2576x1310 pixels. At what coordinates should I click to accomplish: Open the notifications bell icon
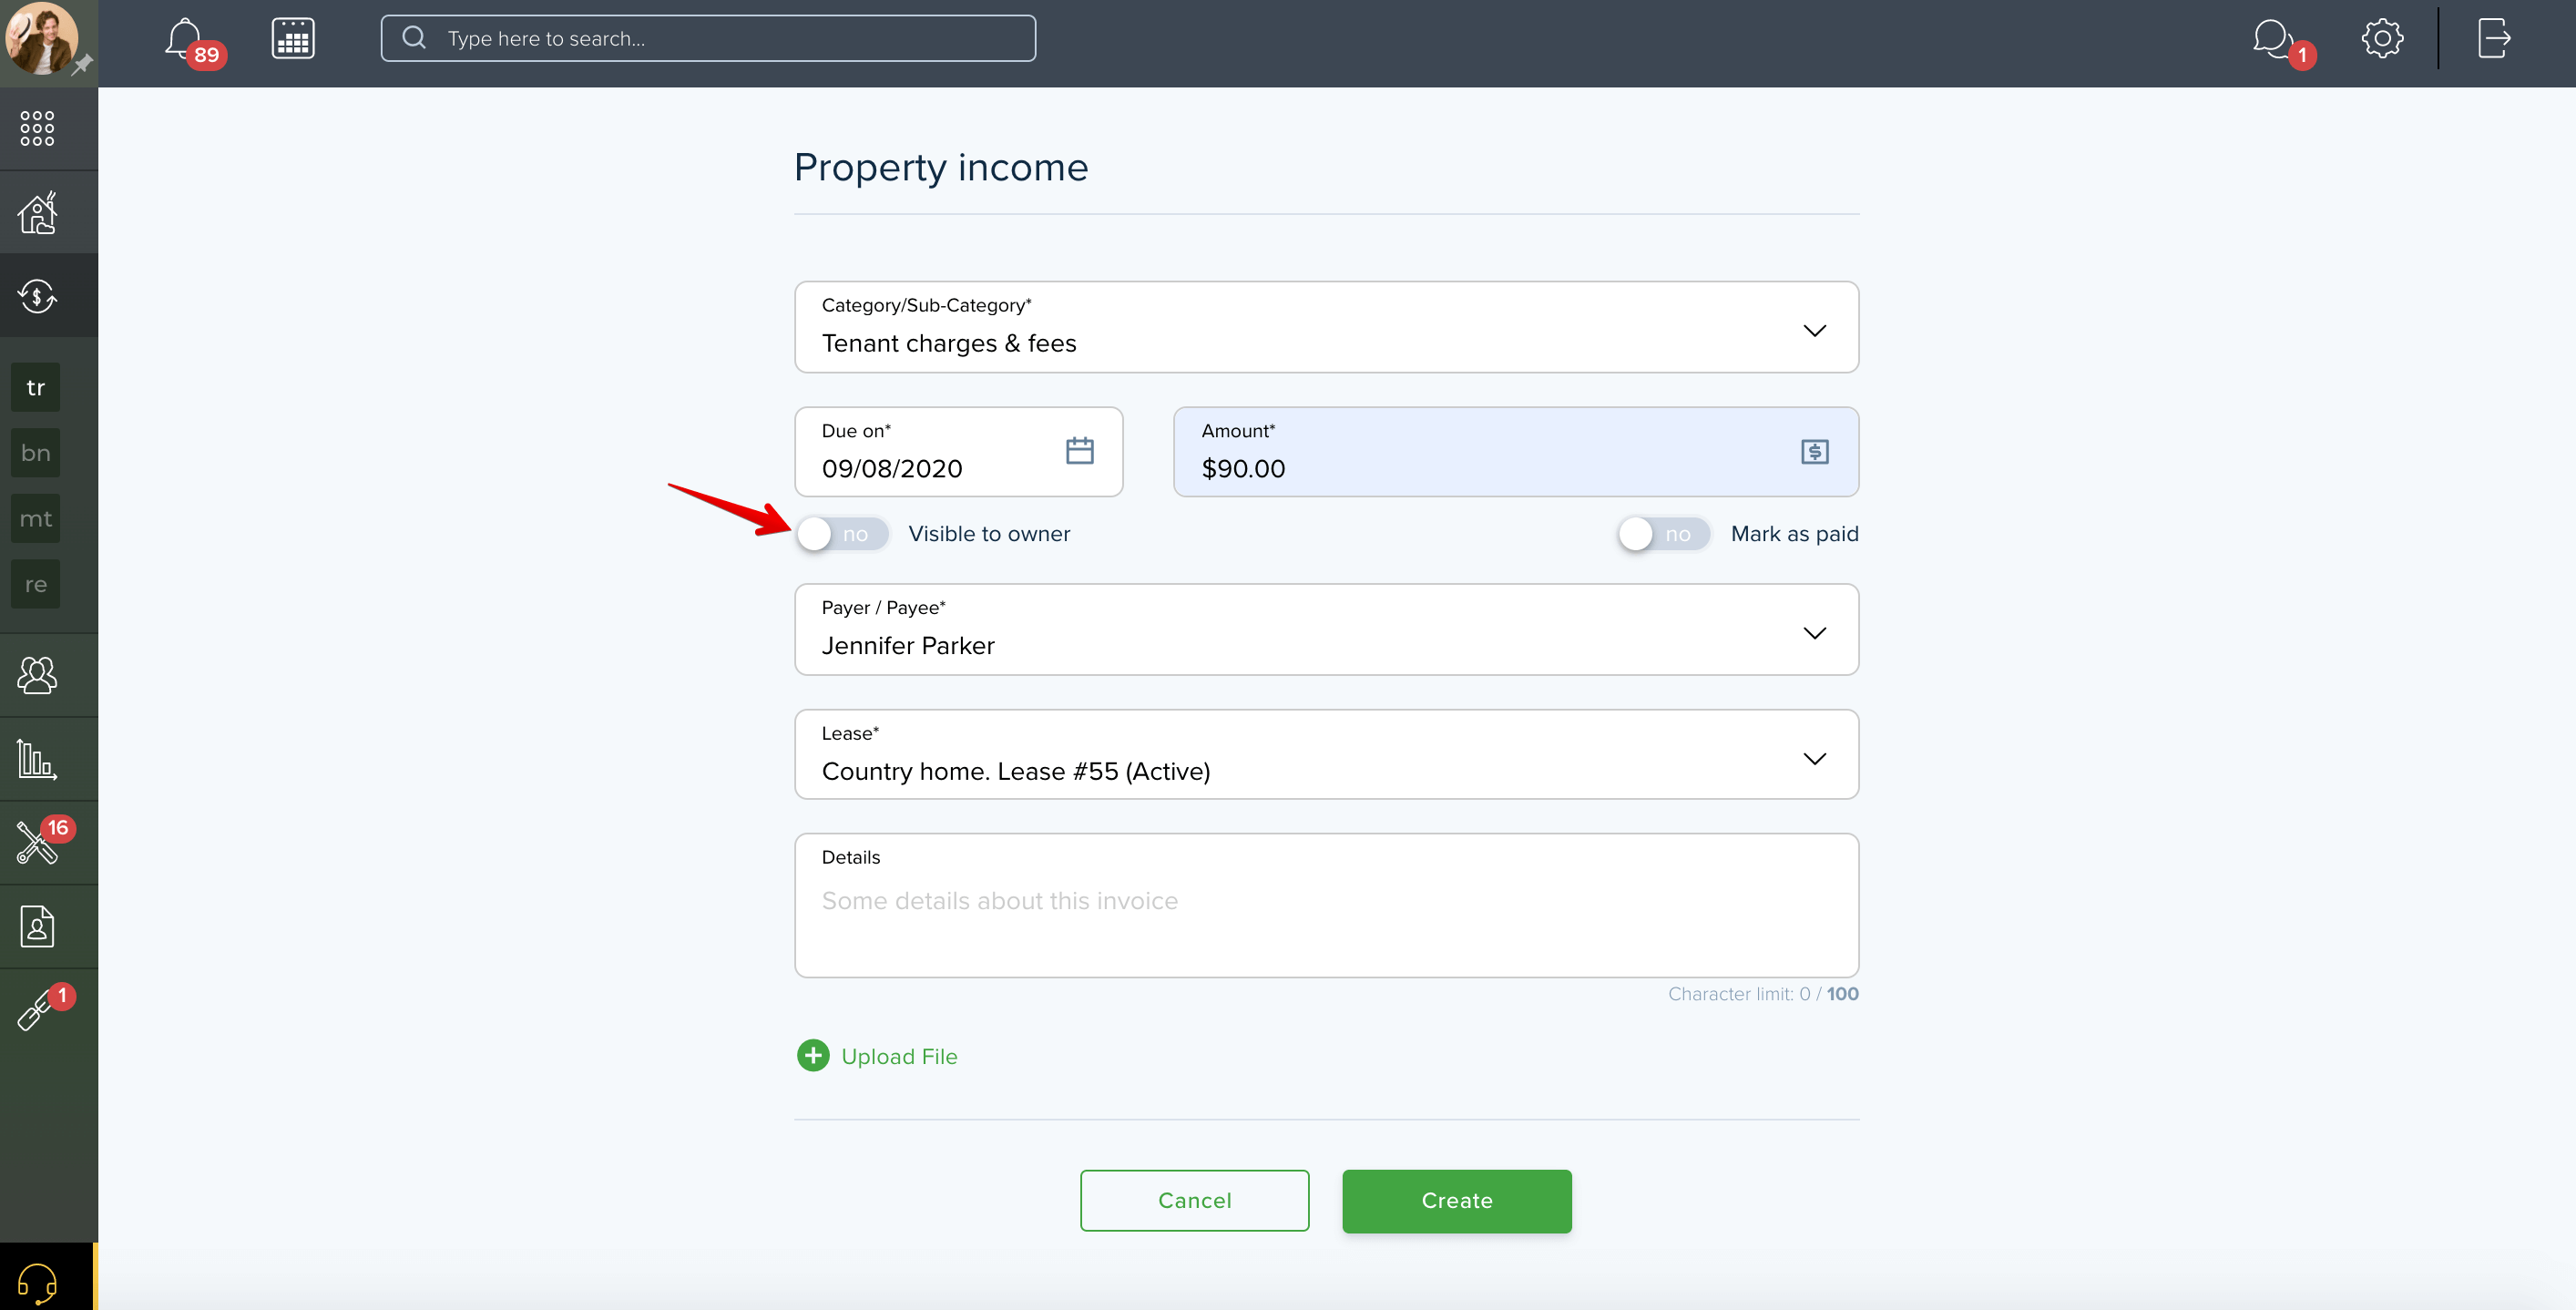click(x=185, y=38)
